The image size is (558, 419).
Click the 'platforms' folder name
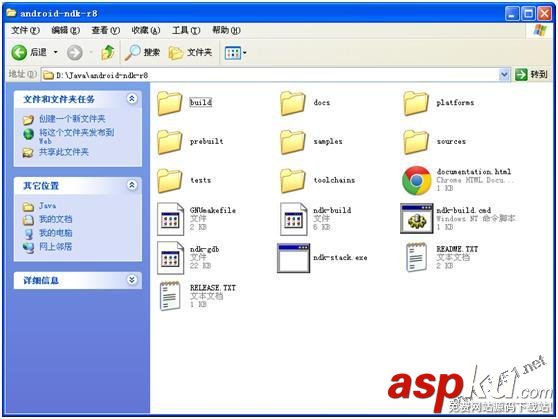pyautogui.click(x=455, y=103)
